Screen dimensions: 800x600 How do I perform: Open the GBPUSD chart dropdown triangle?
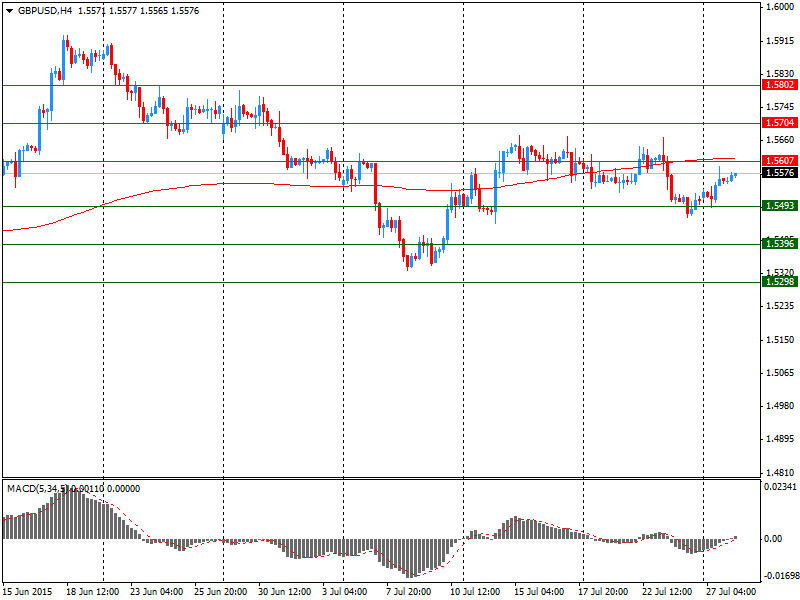point(10,11)
